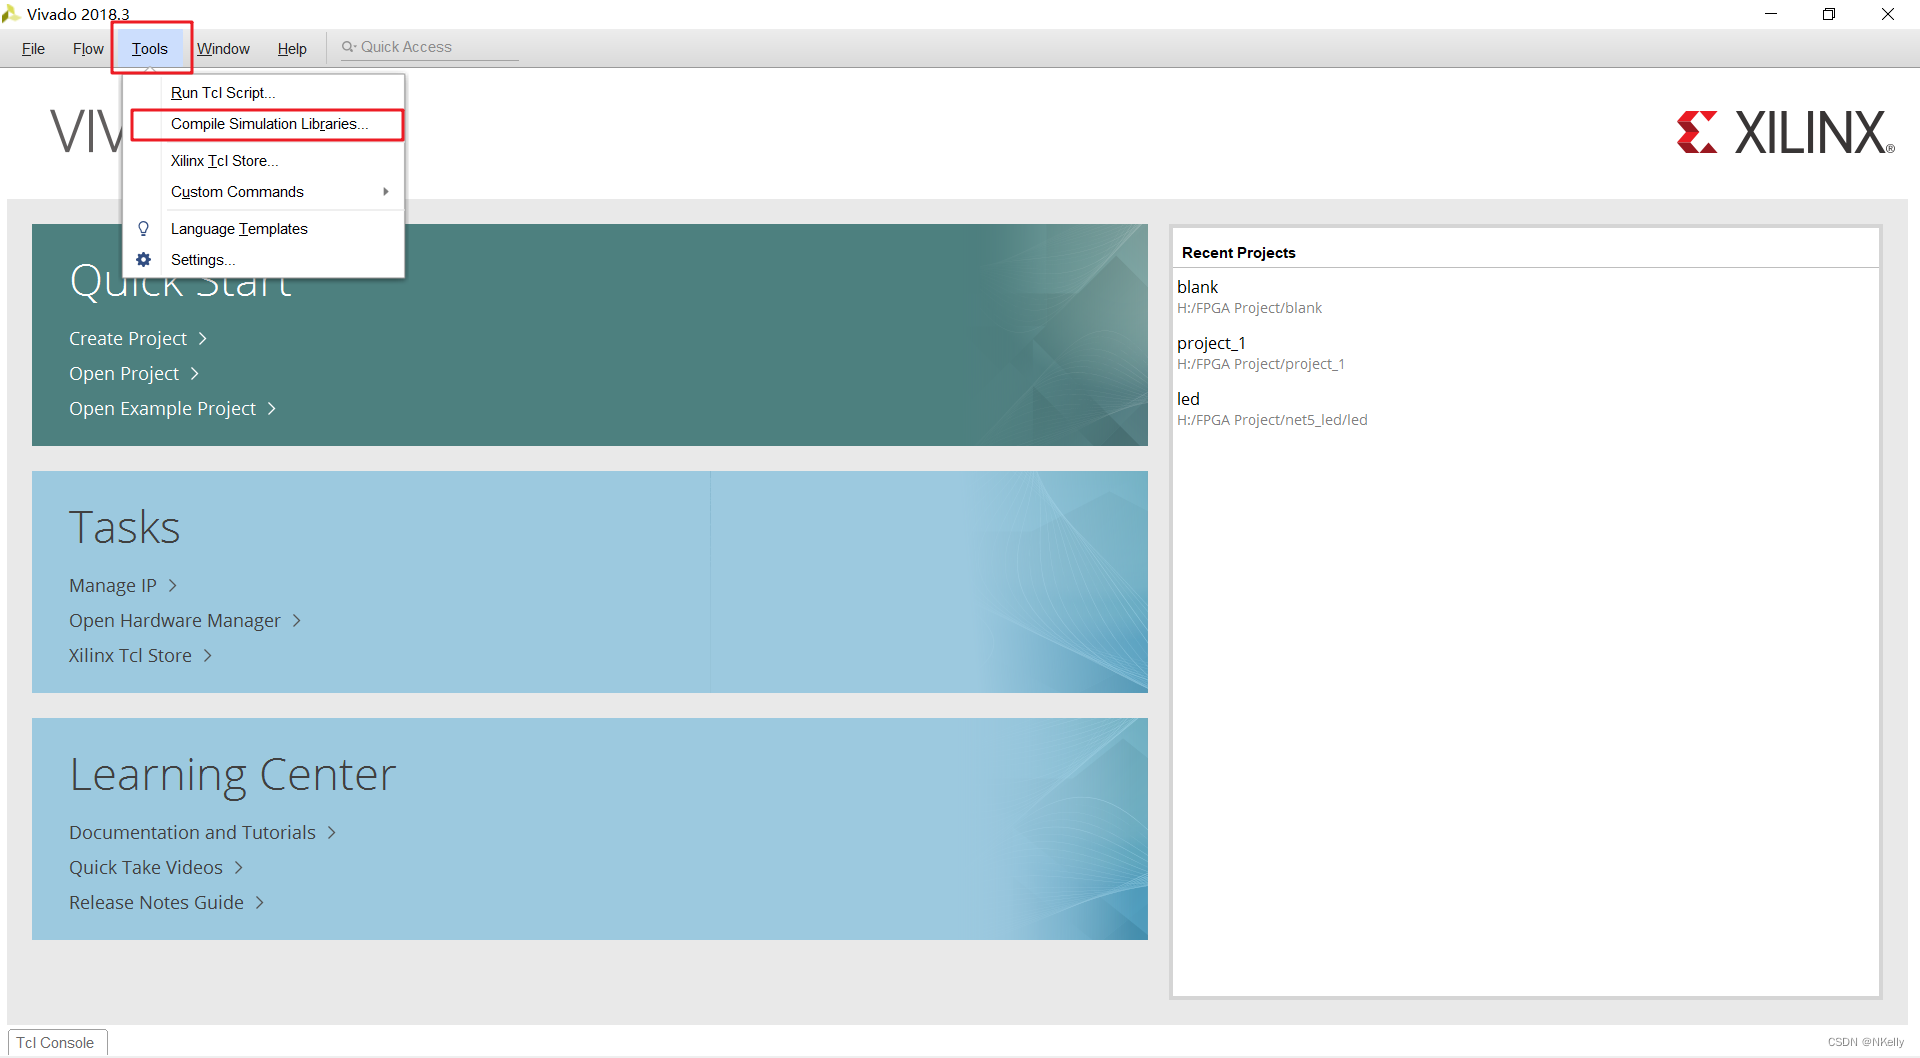Click the Quick Access magnifier icon
This screenshot has height=1058, width=1920.
pyautogui.click(x=348, y=47)
